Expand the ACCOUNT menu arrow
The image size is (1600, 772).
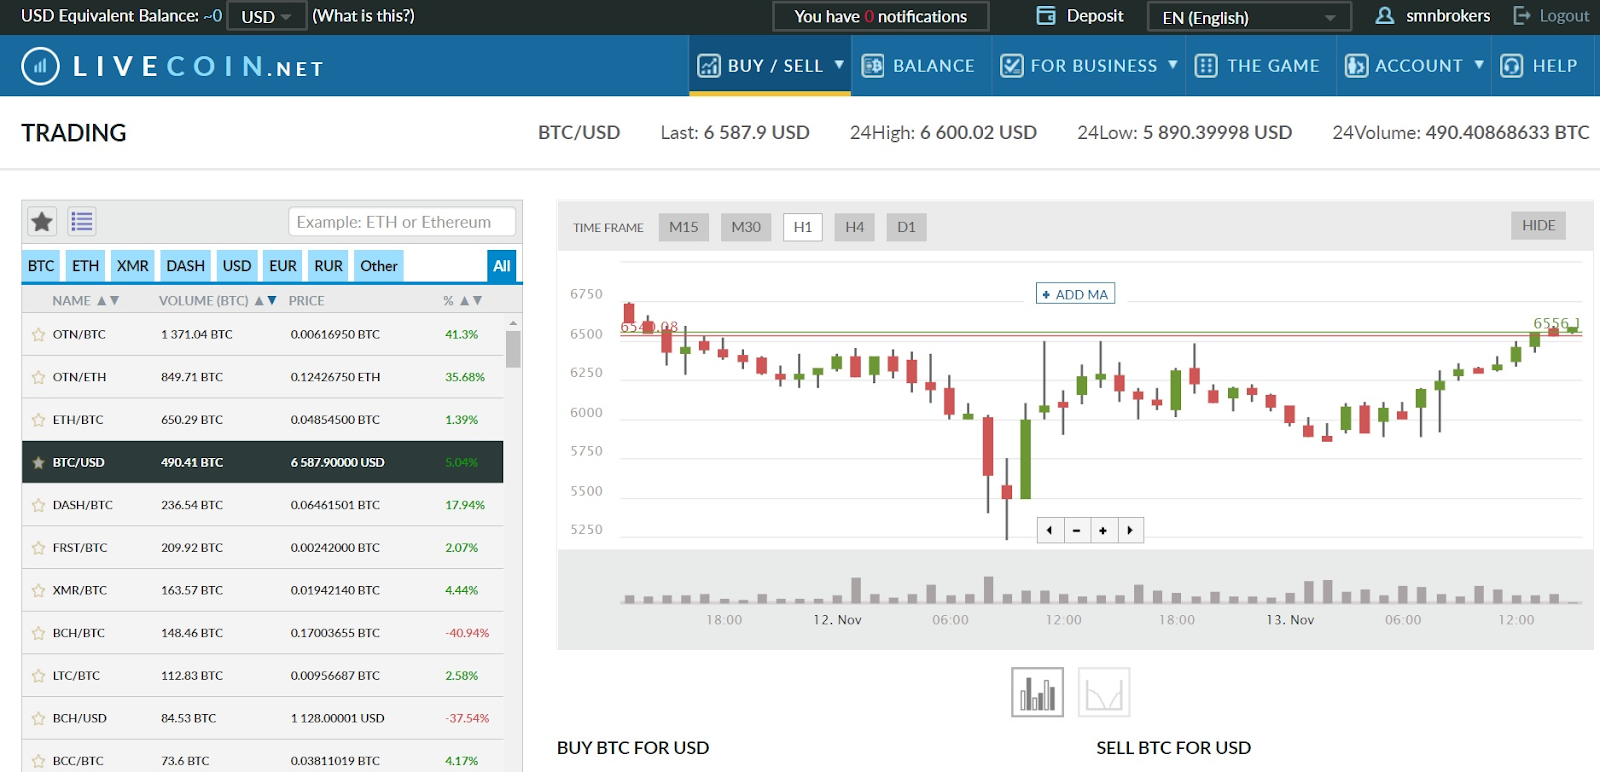(1479, 65)
